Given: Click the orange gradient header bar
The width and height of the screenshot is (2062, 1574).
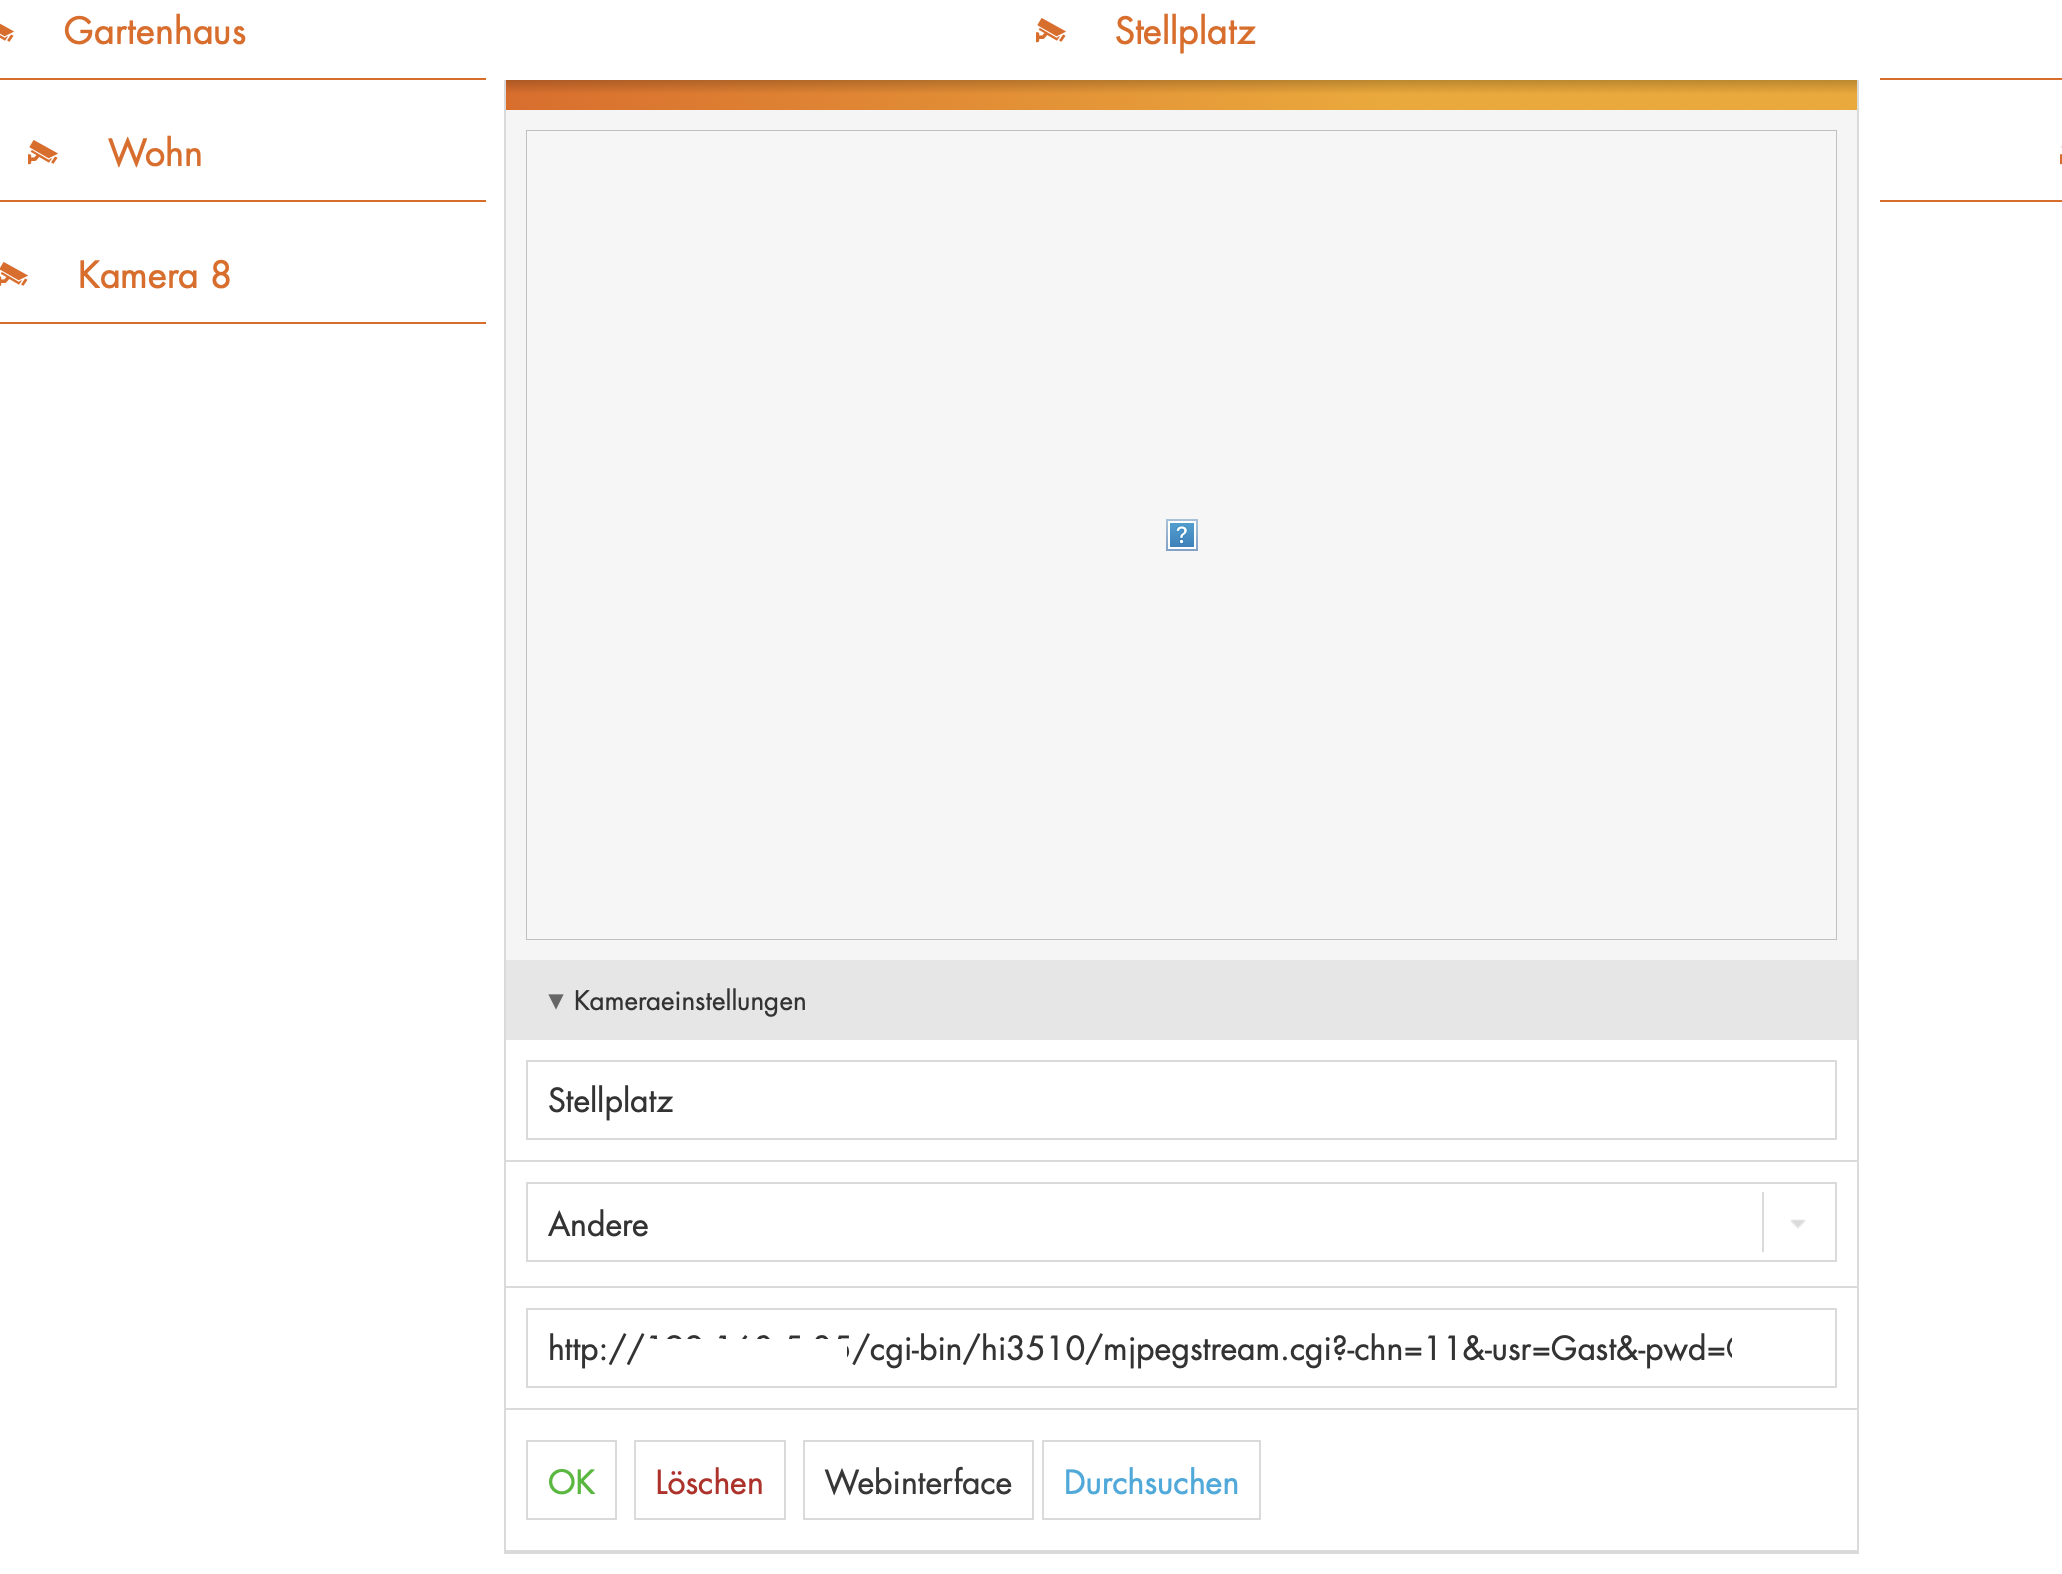Looking at the screenshot, I should (1180, 95).
